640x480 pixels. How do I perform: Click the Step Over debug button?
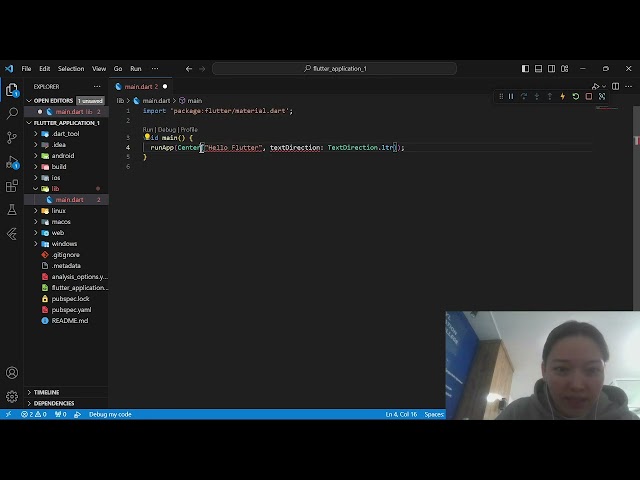pyautogui.click(x=524, y=97)
